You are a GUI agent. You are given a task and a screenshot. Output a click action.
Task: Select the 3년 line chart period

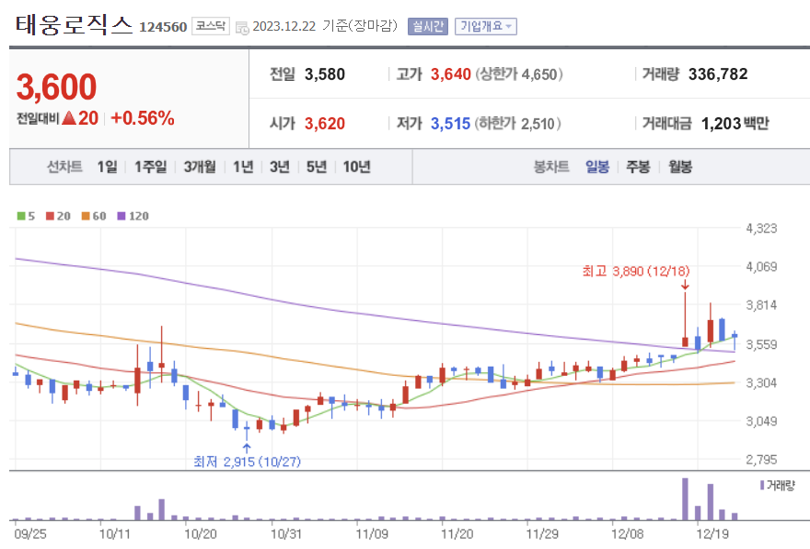(279, 167)
